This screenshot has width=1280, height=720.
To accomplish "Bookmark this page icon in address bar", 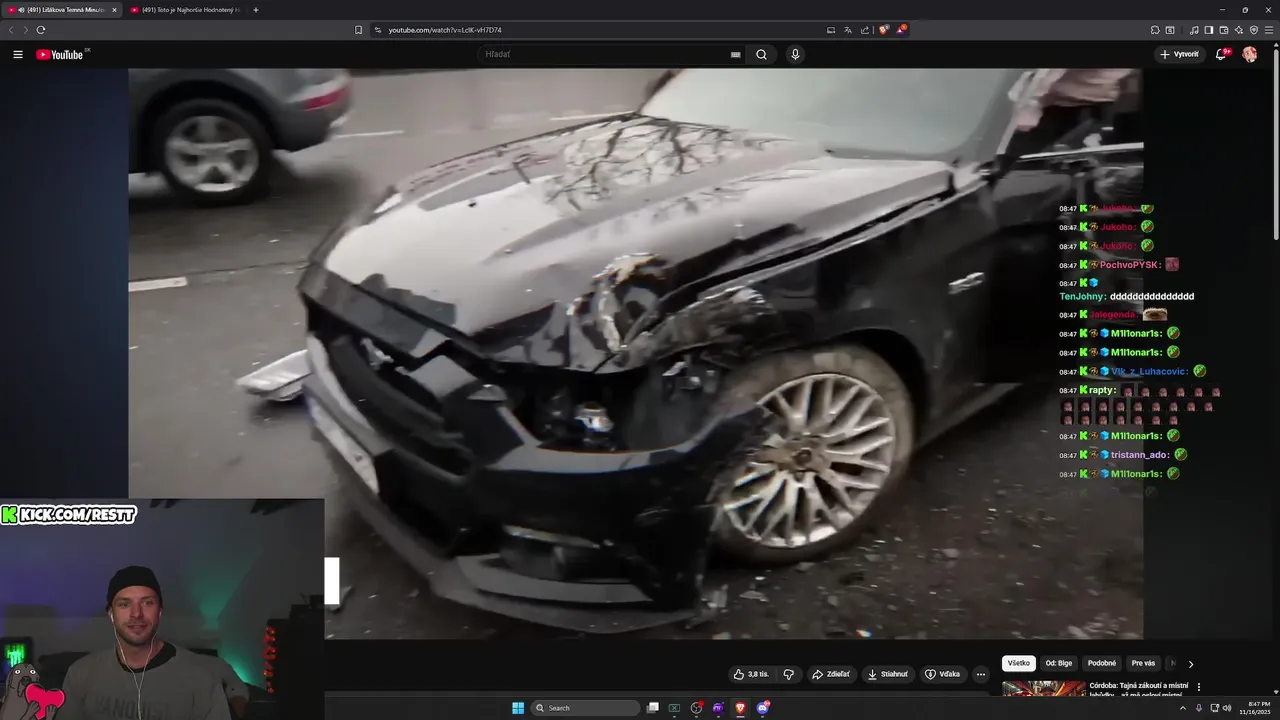I will (359, 30).
